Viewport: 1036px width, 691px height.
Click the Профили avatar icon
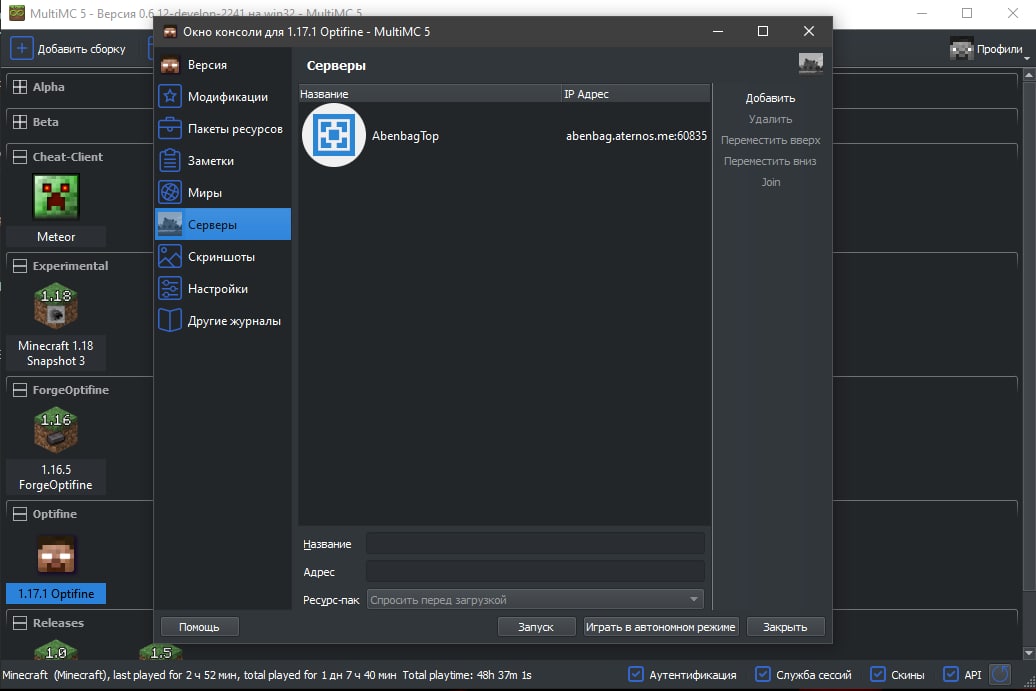point(961,49)
